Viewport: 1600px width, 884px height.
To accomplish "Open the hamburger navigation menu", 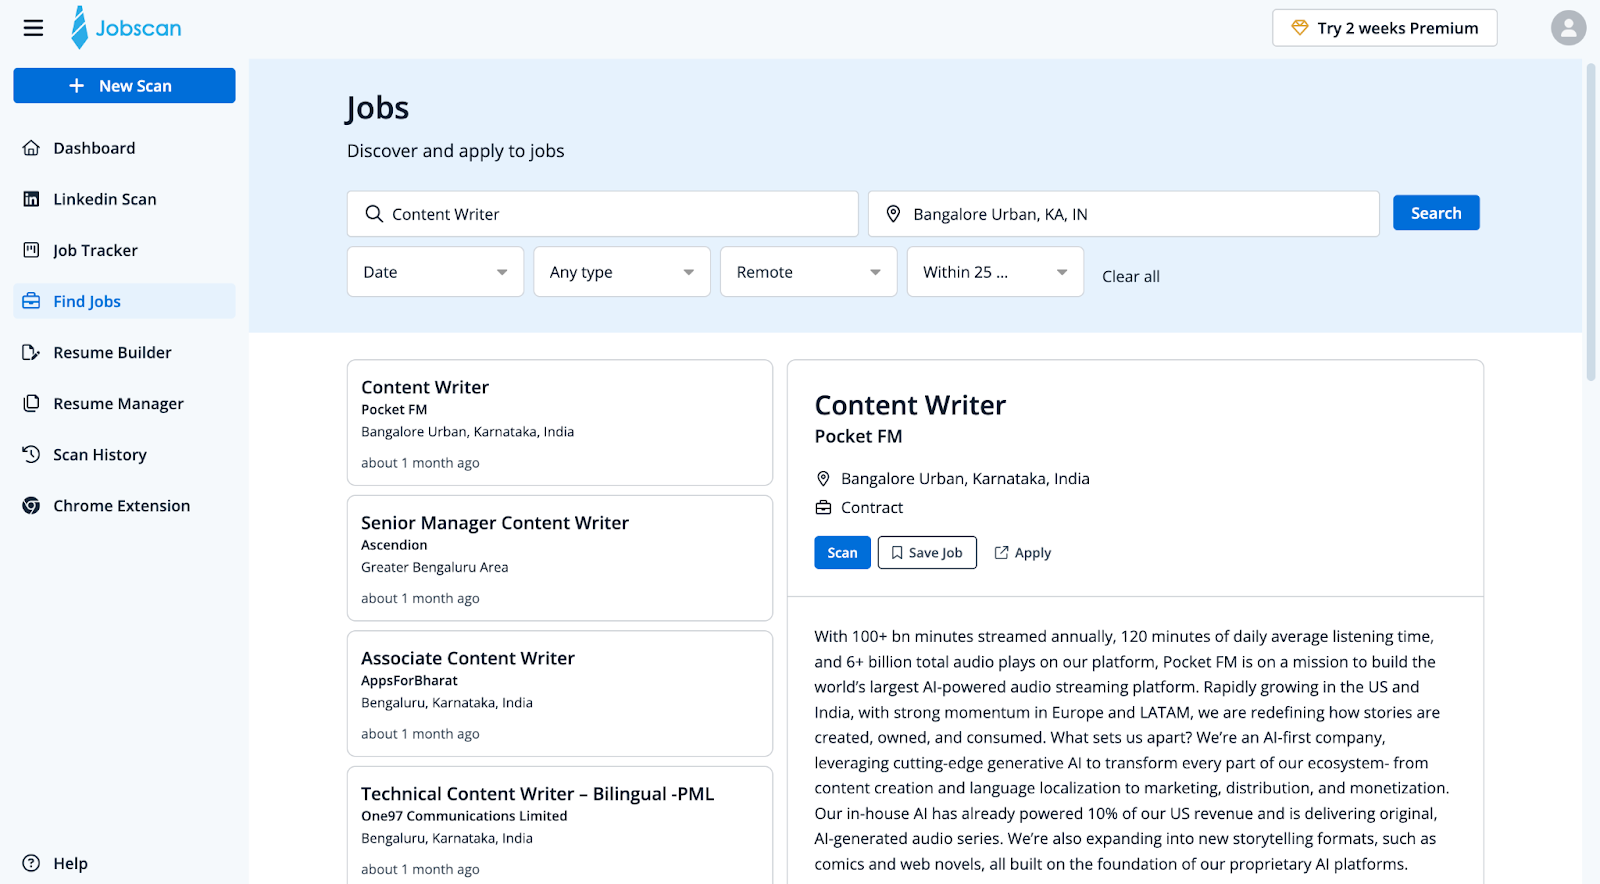I will 33,28.
